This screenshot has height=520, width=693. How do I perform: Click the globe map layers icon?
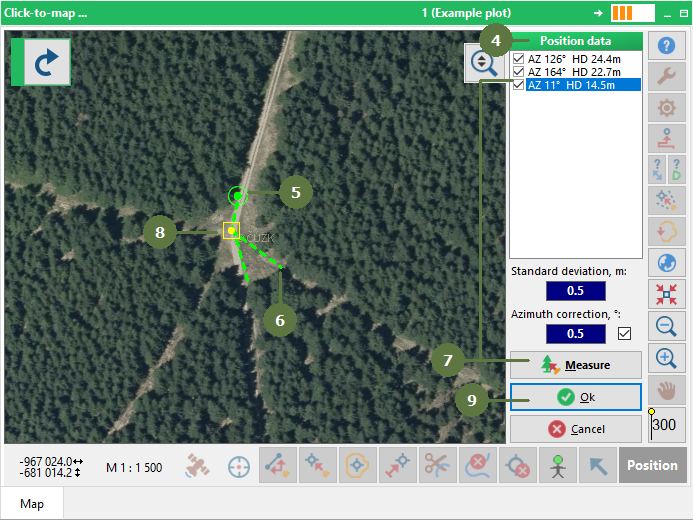(666, 263)
